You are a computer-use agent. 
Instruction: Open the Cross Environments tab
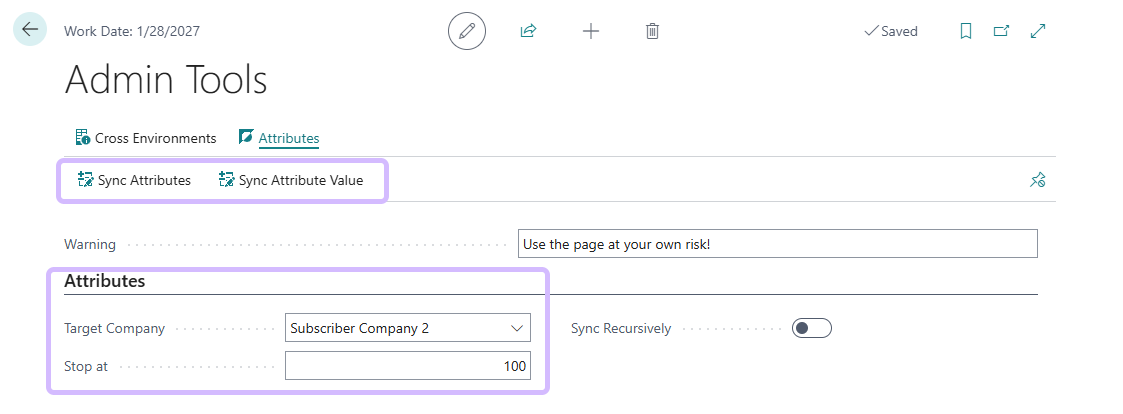[x=145, y=138]
